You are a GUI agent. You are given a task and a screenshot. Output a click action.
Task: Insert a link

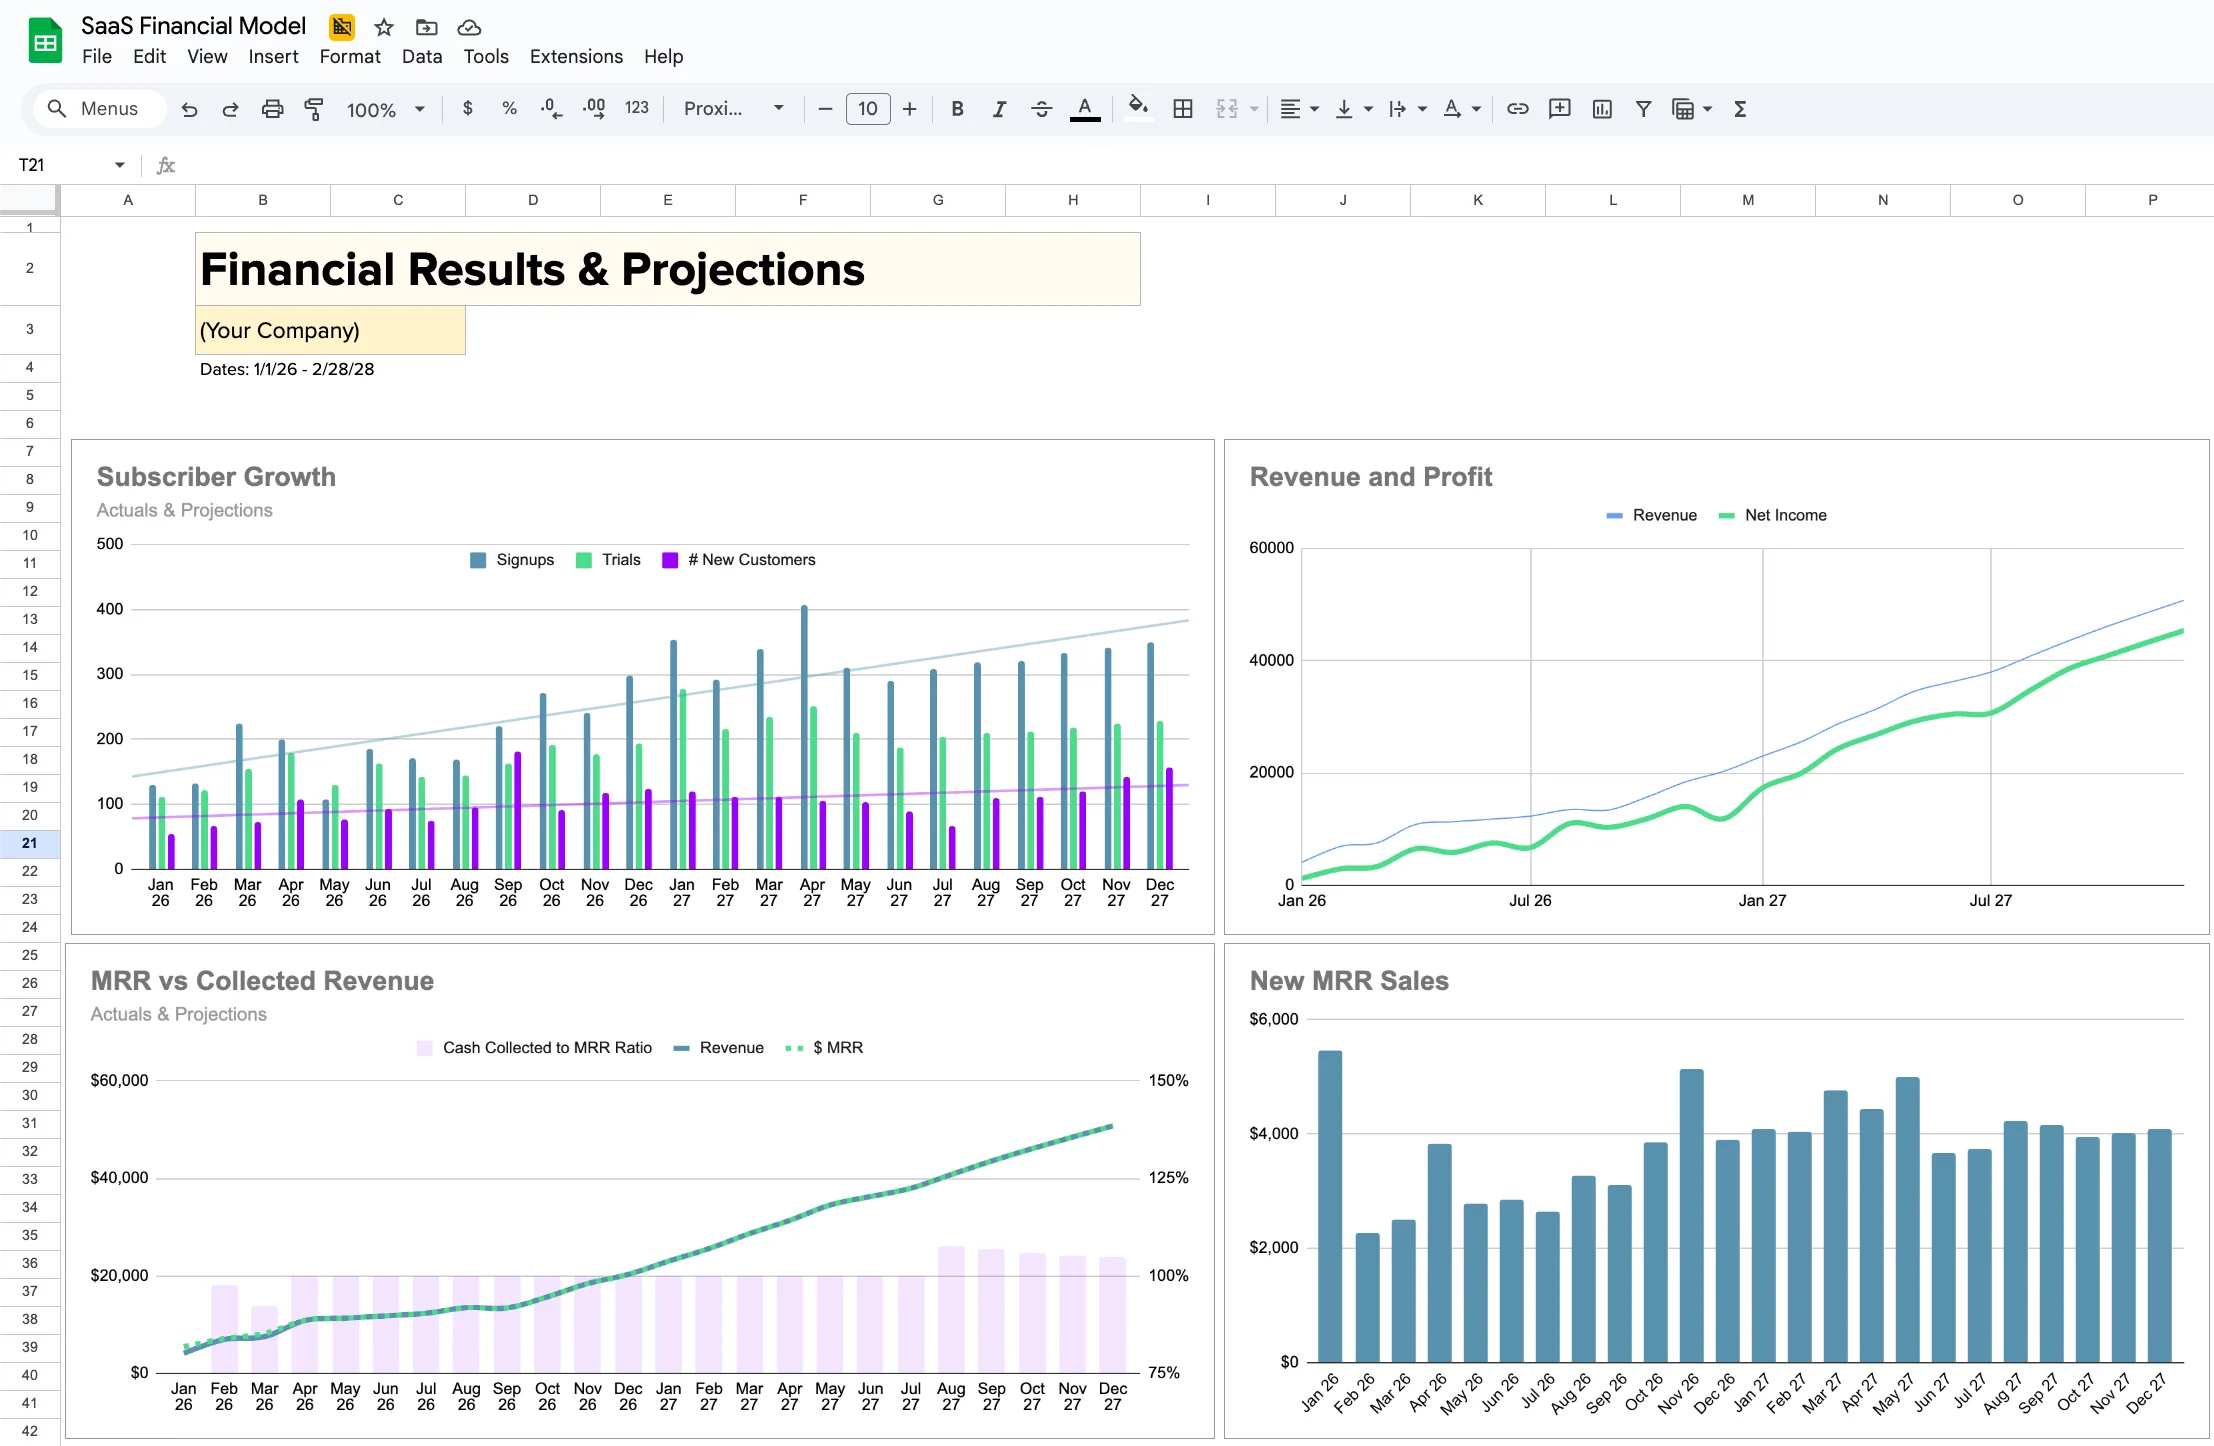tap(1517, 108)
